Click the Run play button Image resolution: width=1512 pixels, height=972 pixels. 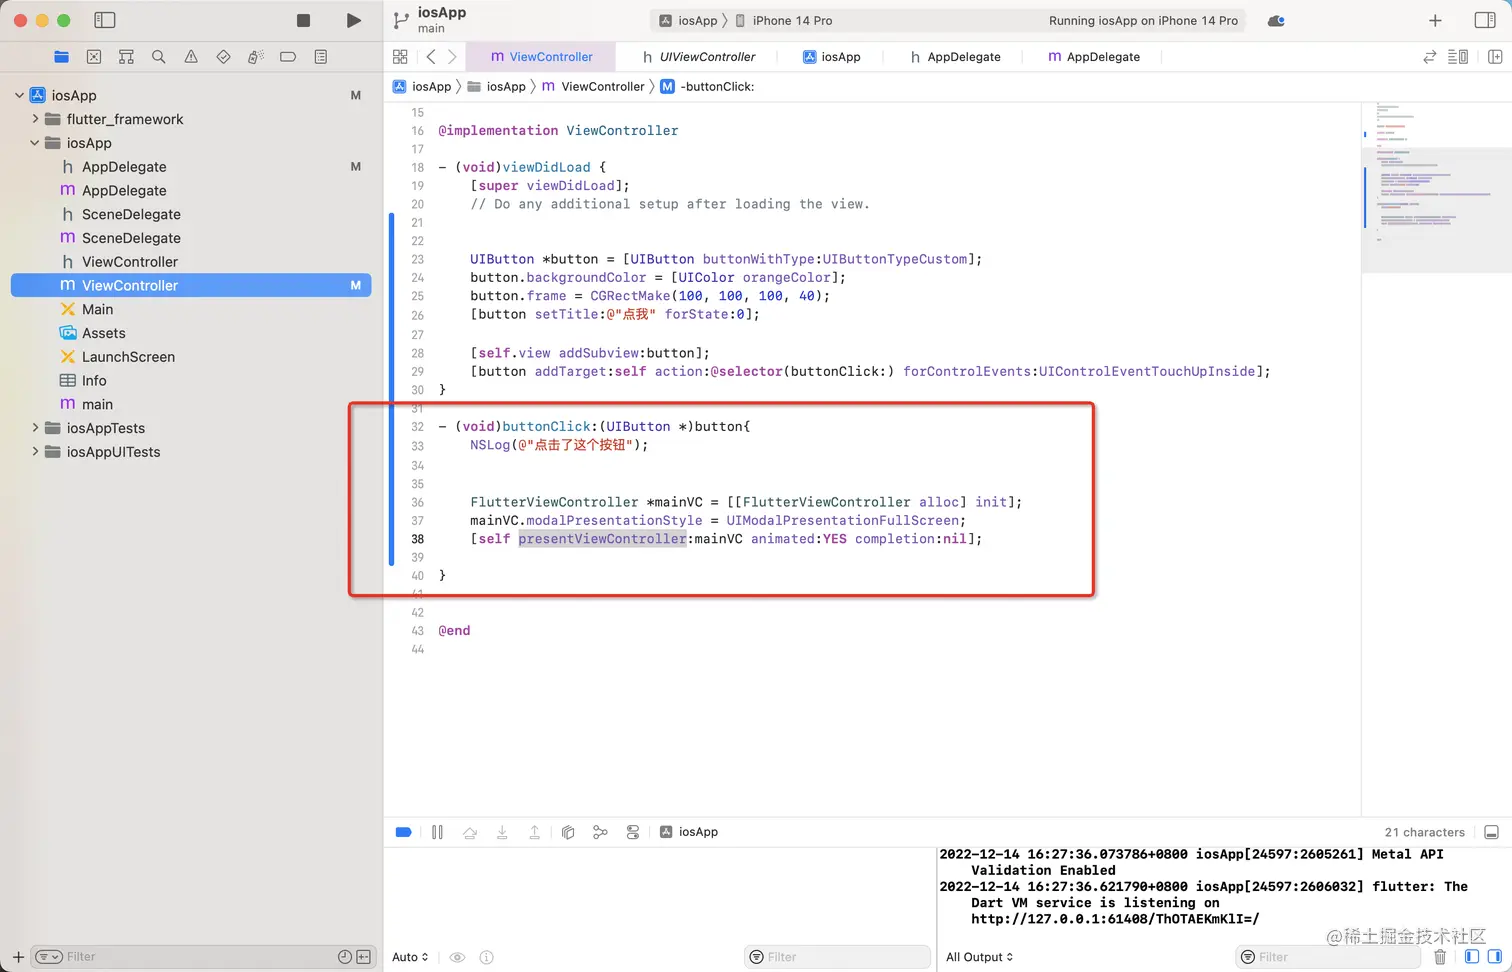pos(354,20)
